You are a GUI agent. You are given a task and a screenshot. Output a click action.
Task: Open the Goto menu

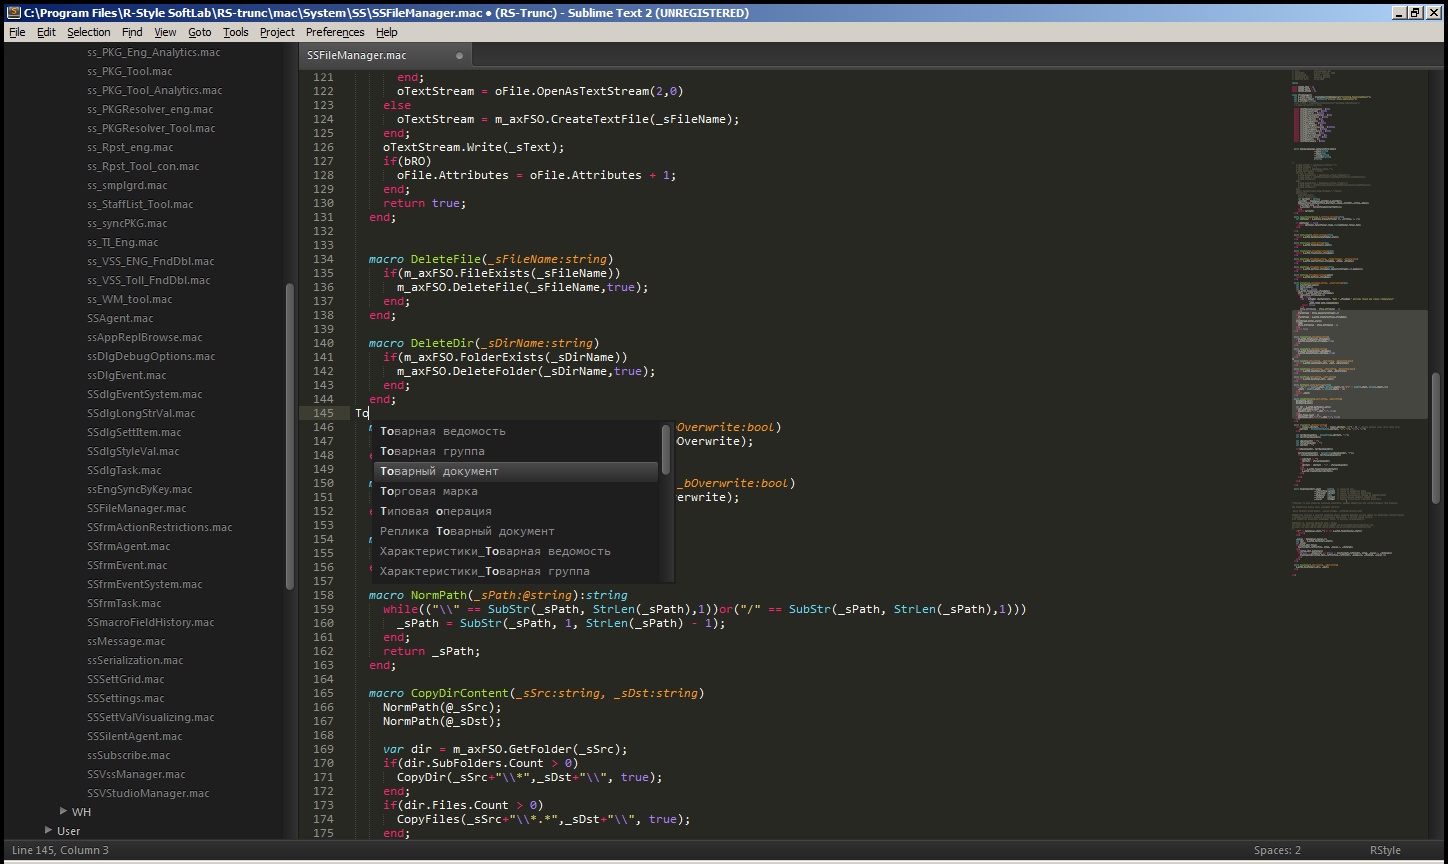pyautogui.click(x=200, y=32)
